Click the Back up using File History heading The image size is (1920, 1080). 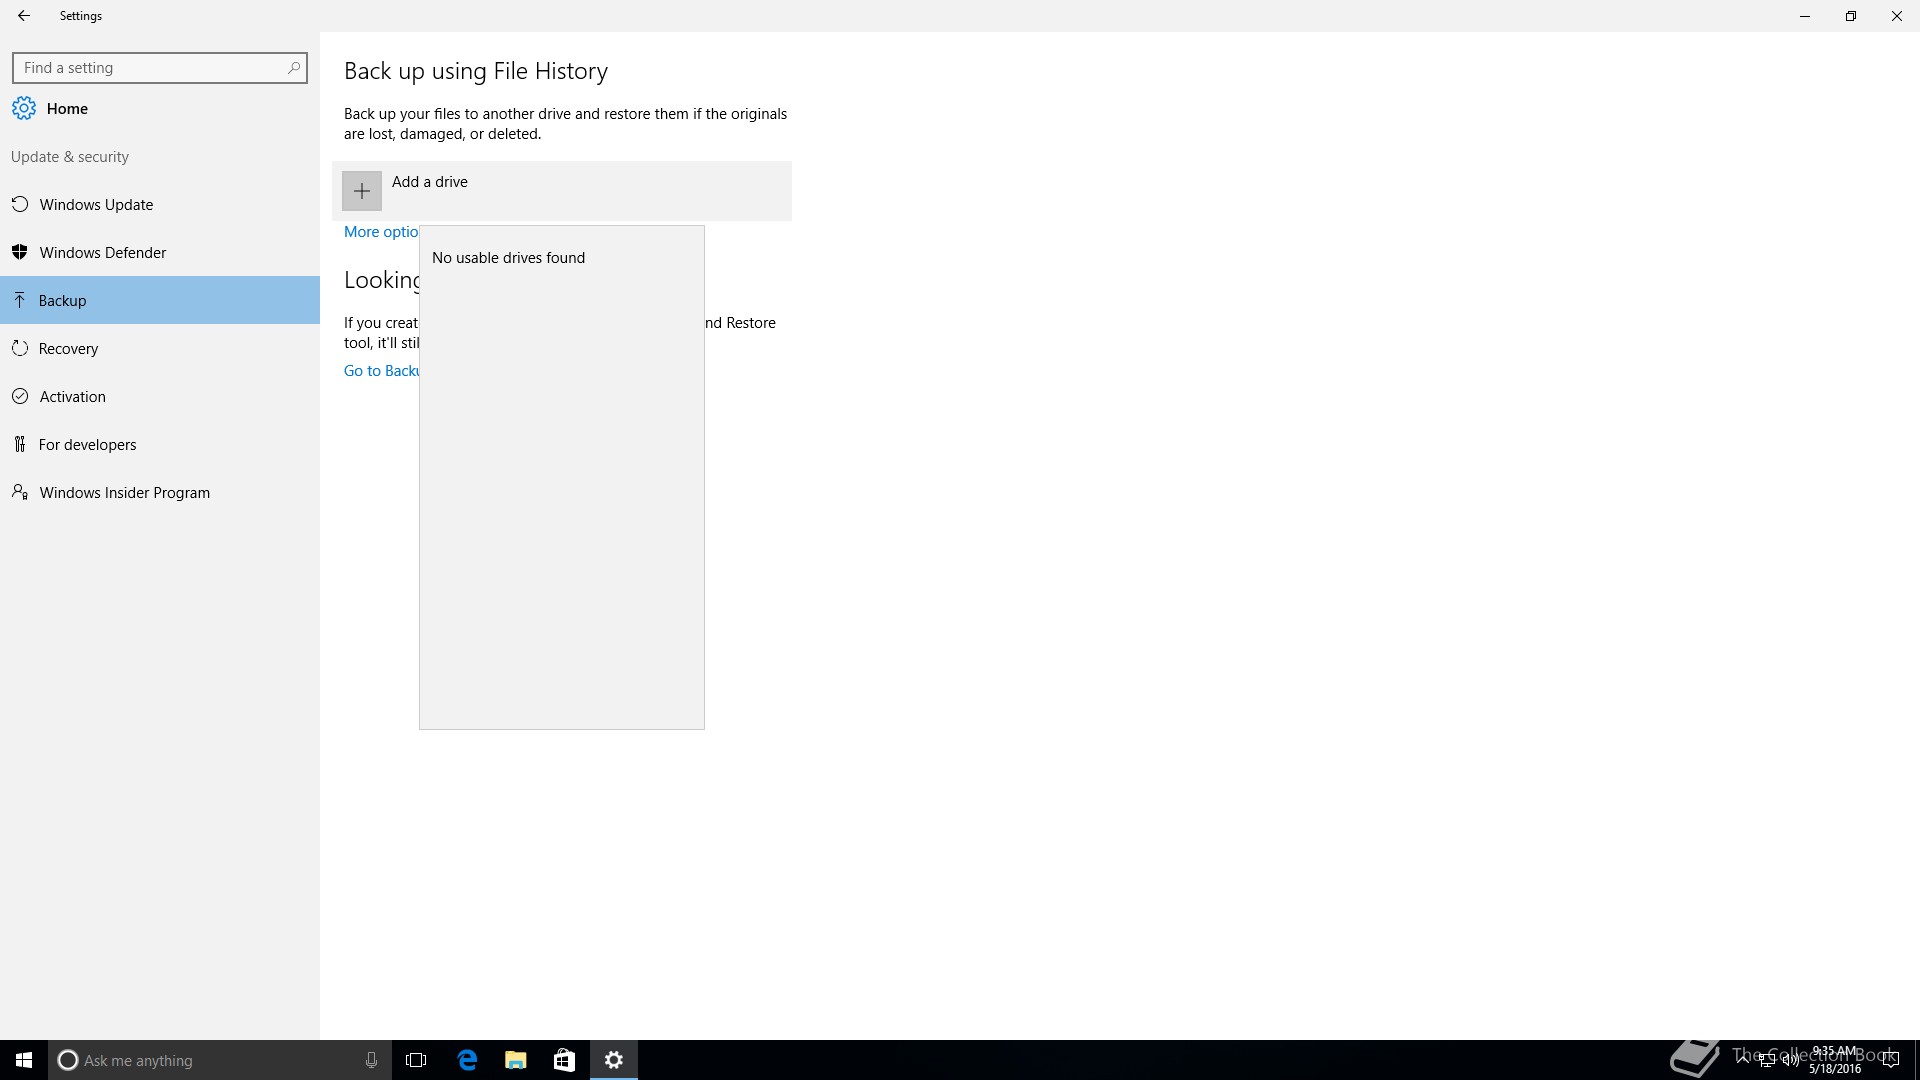(476, 71)
